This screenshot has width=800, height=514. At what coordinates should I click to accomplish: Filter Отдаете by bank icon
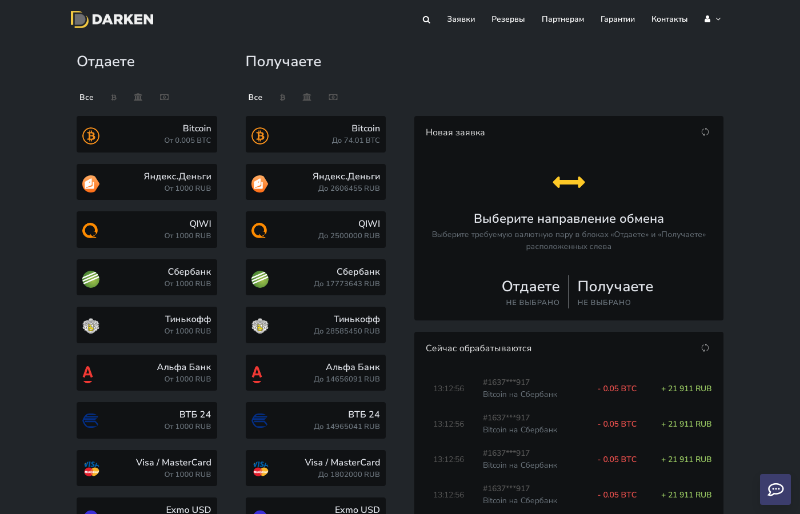point(138,97)
